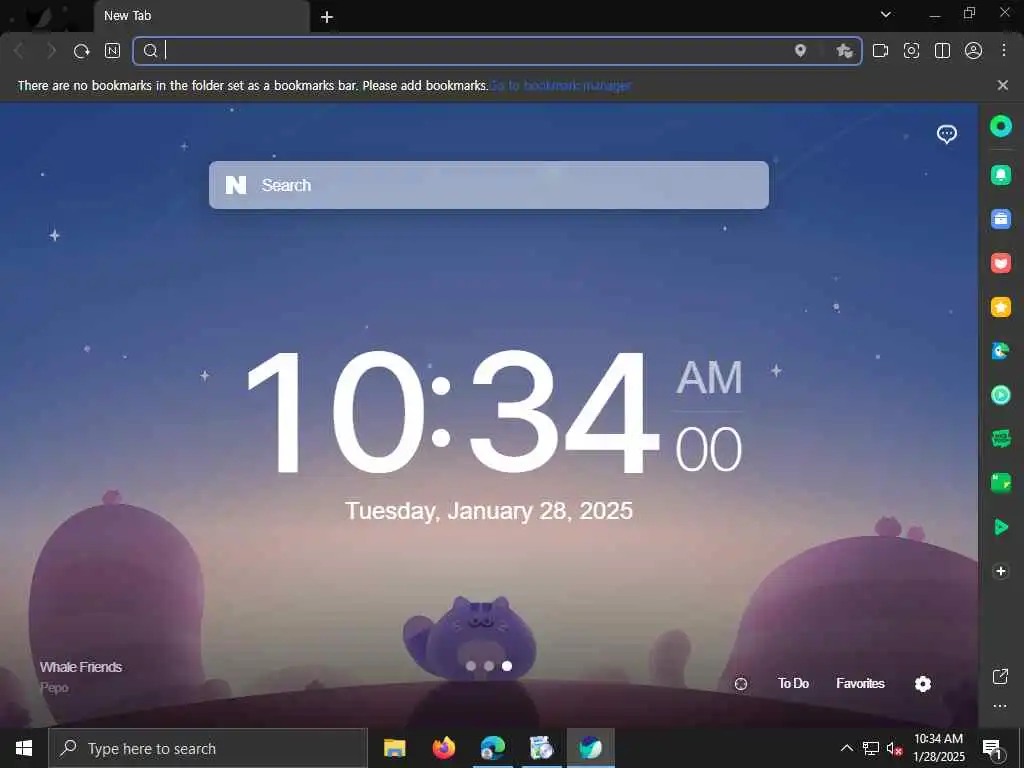This screenshot has width=1024, height=768.
Task: Open the Favorites panel
Action: 860,683
